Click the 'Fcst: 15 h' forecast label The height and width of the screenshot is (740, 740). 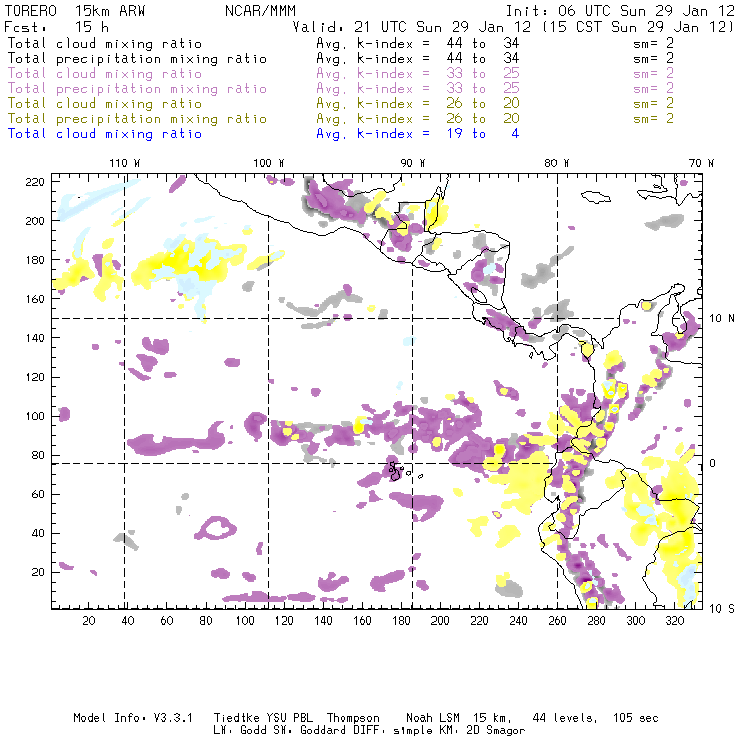tap(56, 27)
